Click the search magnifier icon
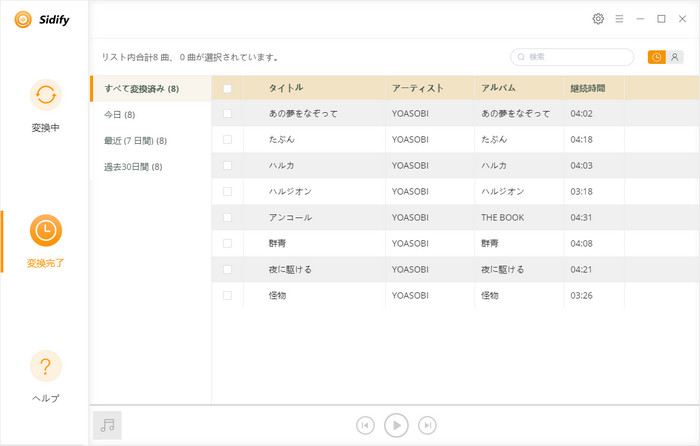This screenshot has width=700, height=446. coord(521,57)
